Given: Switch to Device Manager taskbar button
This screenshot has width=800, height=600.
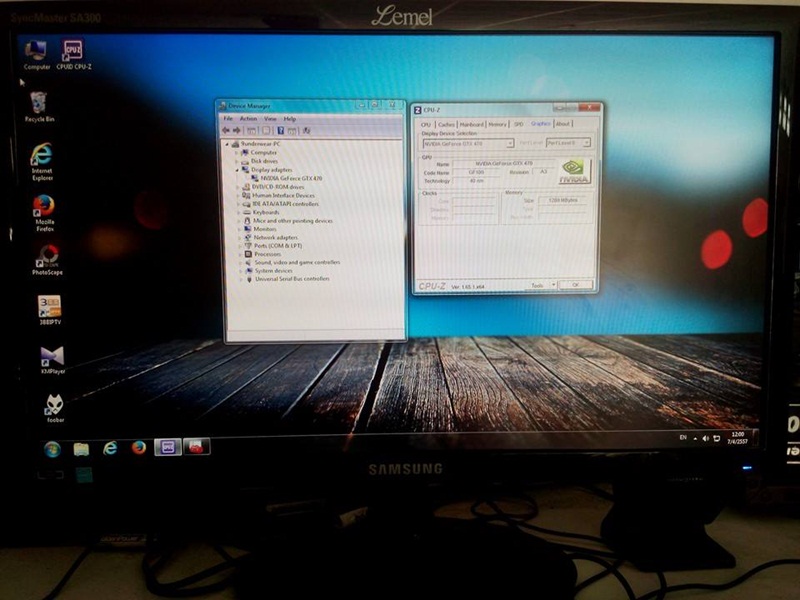Looking at the screenshot, I should pyautogui.click(x=196, y=446).
